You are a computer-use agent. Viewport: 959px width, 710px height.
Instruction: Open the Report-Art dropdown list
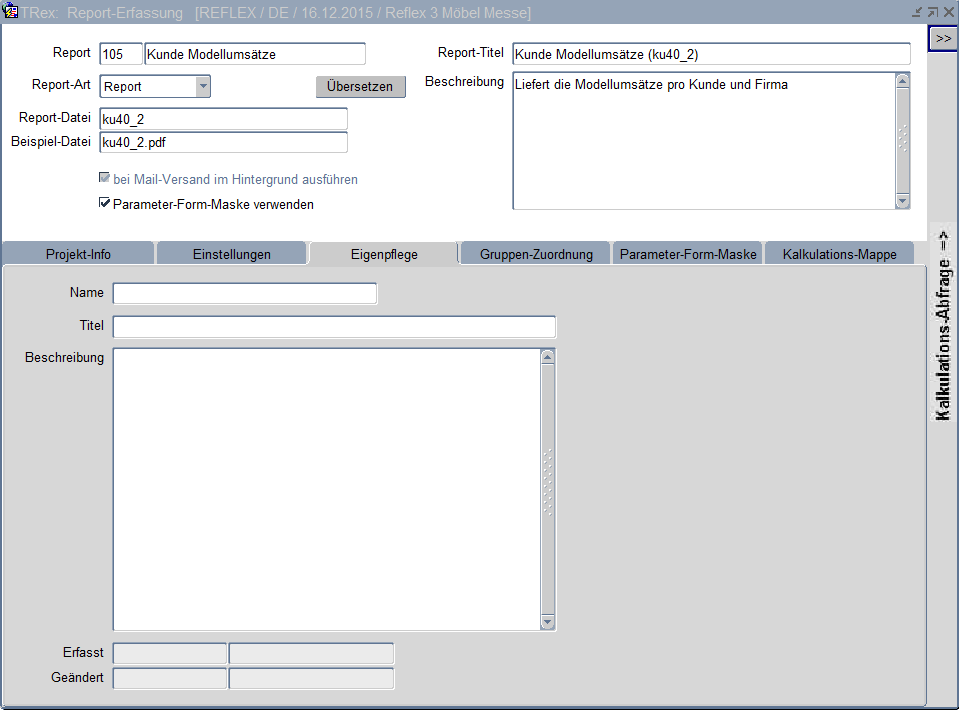click(203, 86)
